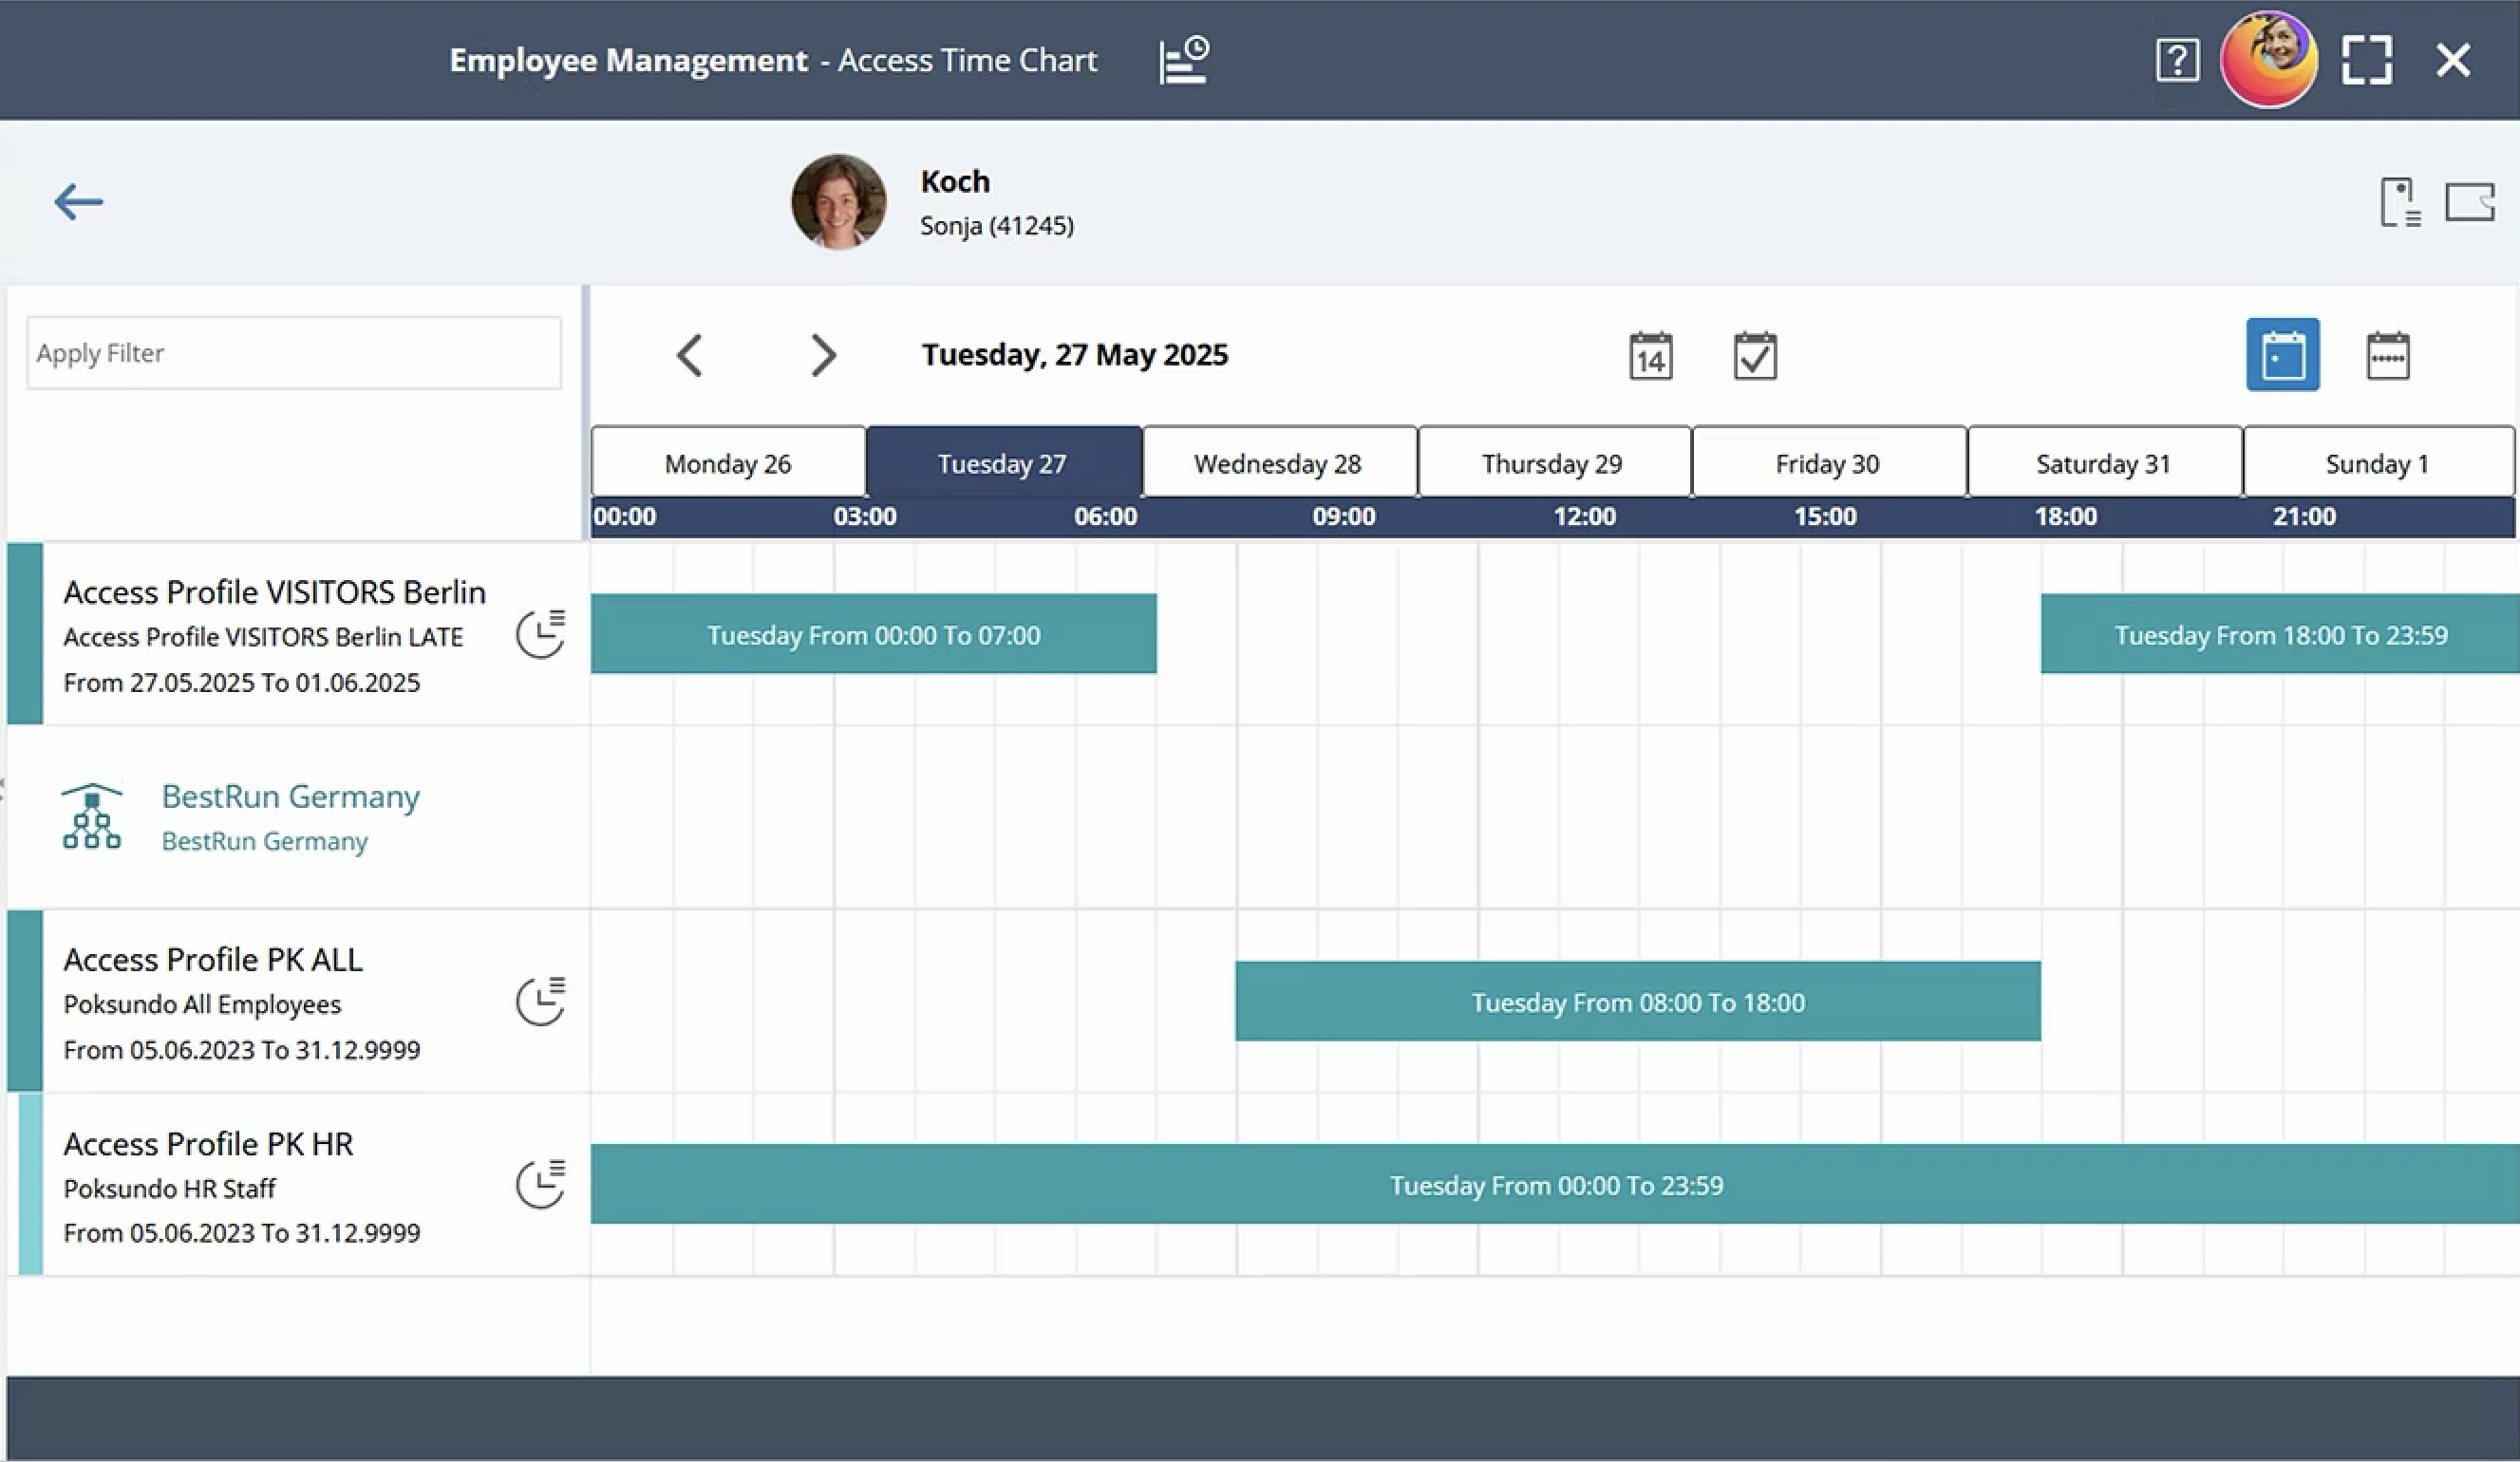Viewport: 2520px width, 1462px height.
Task: Select Access Profile VISITORS Berlin title
Action: click(x=275, y=592)
